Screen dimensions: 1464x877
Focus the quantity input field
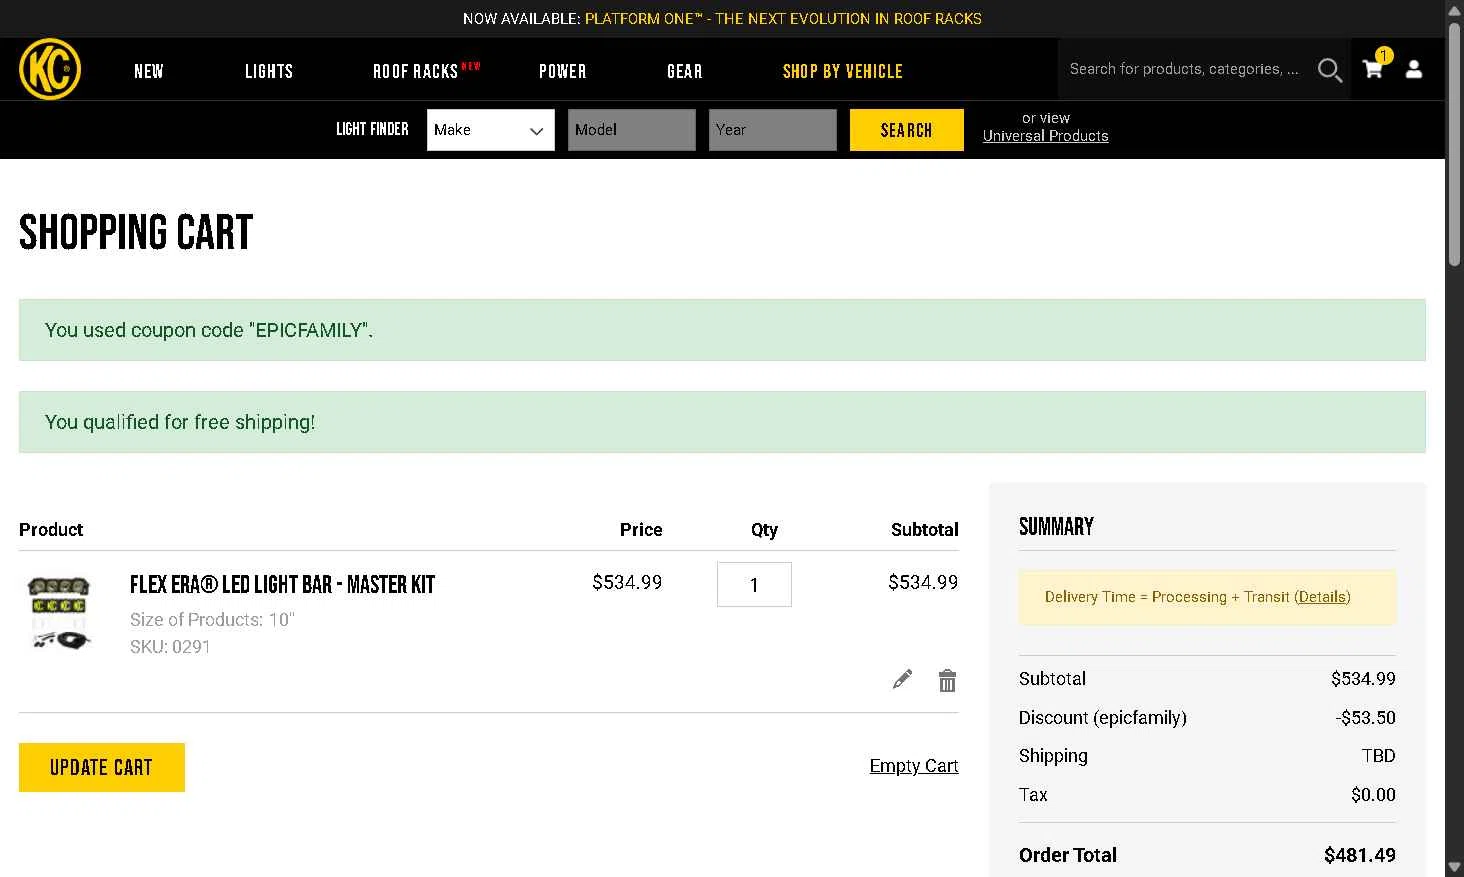click(754, 584)
